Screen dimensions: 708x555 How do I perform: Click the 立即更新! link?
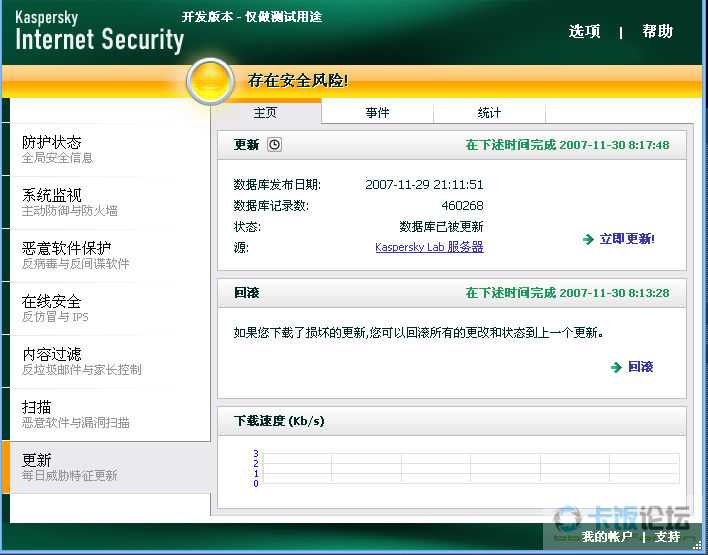point(627,239)
